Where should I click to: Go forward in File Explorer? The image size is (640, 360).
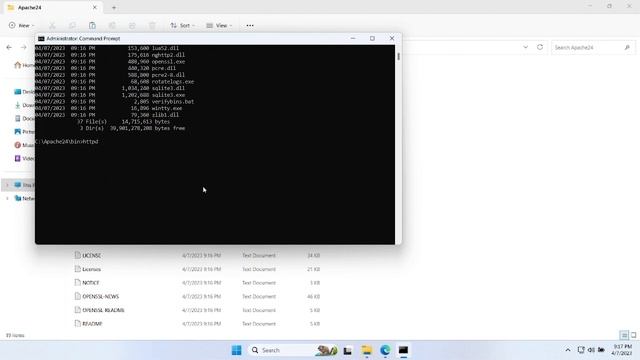point(24,47)
